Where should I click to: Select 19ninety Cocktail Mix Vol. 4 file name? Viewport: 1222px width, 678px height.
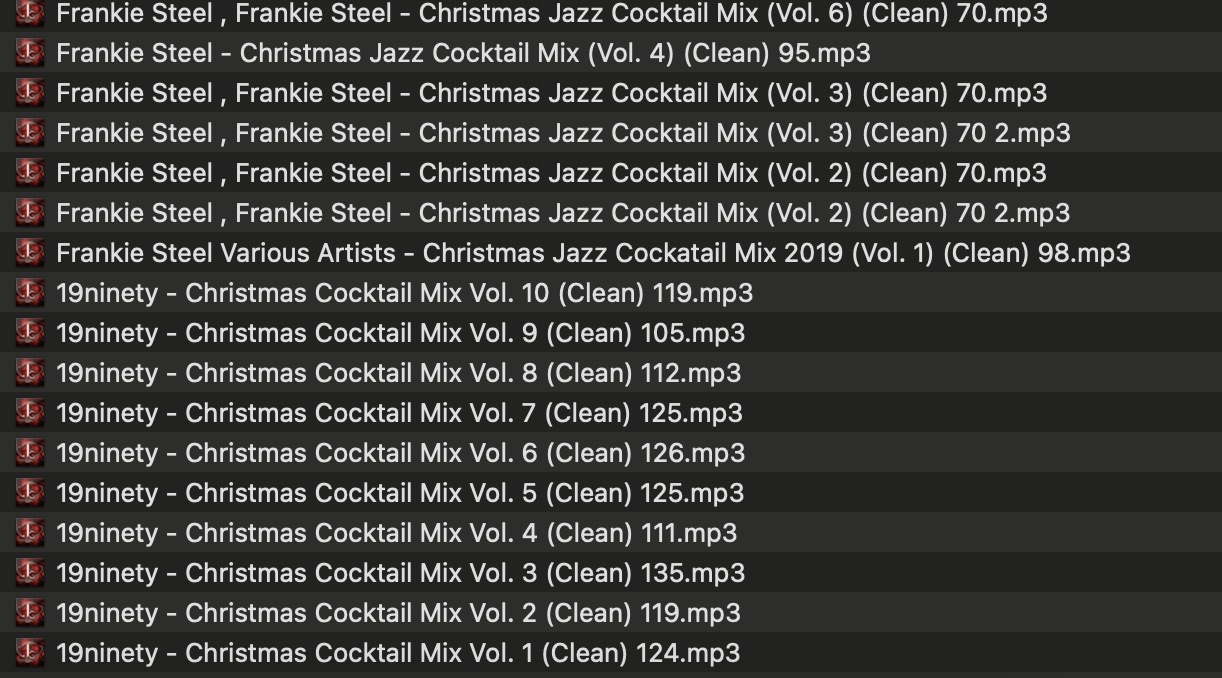pos(396,533)
